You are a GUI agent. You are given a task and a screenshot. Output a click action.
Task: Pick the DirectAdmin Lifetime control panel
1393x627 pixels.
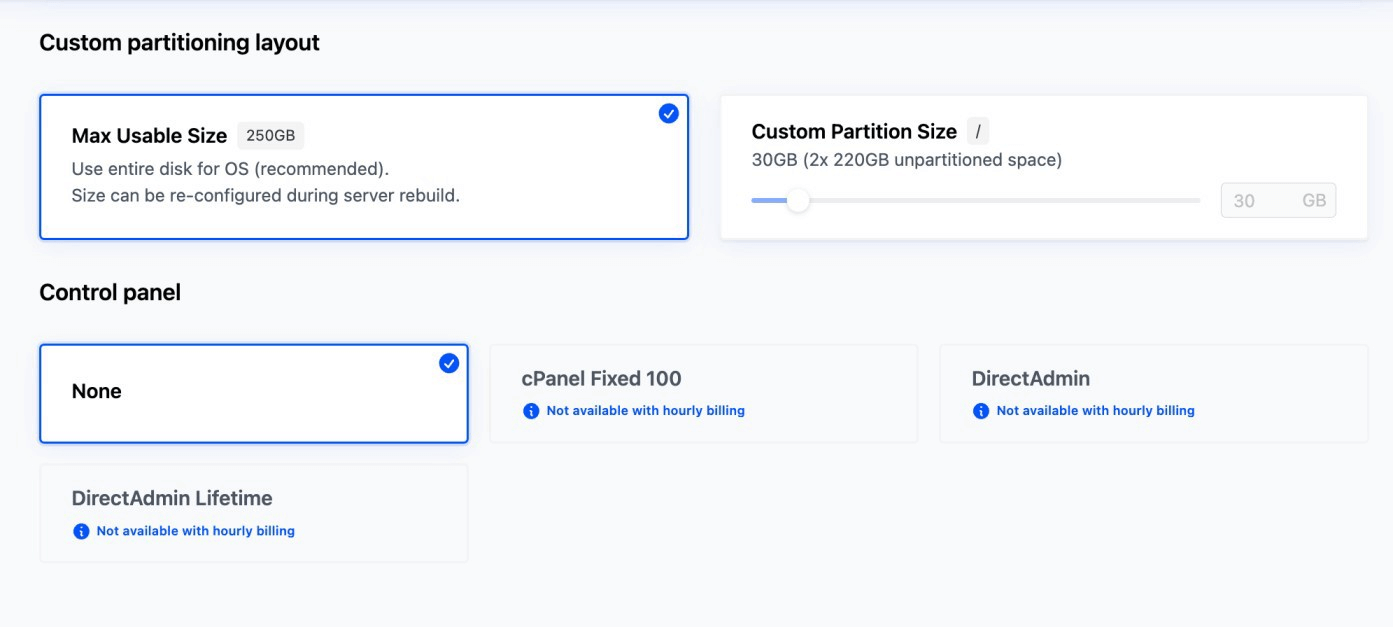(253, 512)
